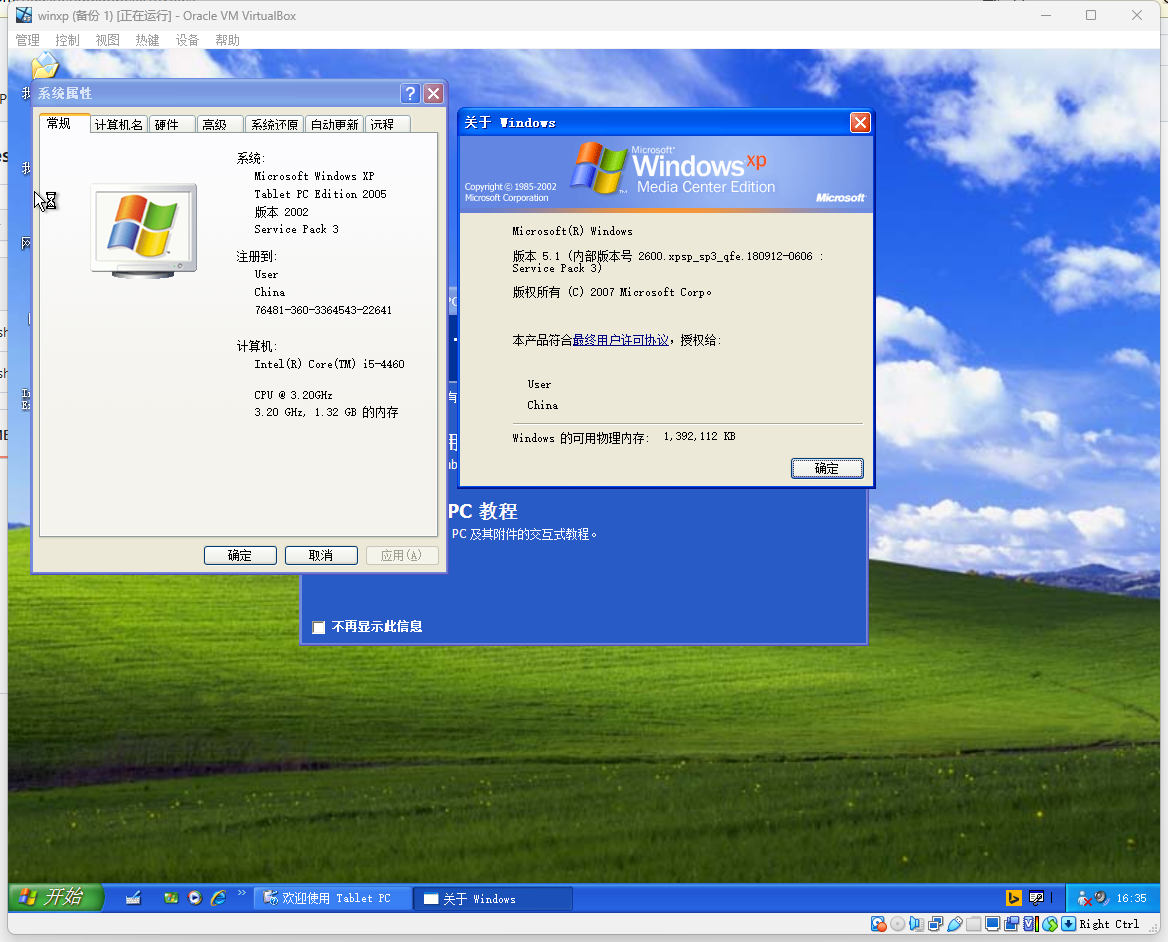Launch Windows Media Player from Quick Launch
1168x942 pixels.
[195, 898]
